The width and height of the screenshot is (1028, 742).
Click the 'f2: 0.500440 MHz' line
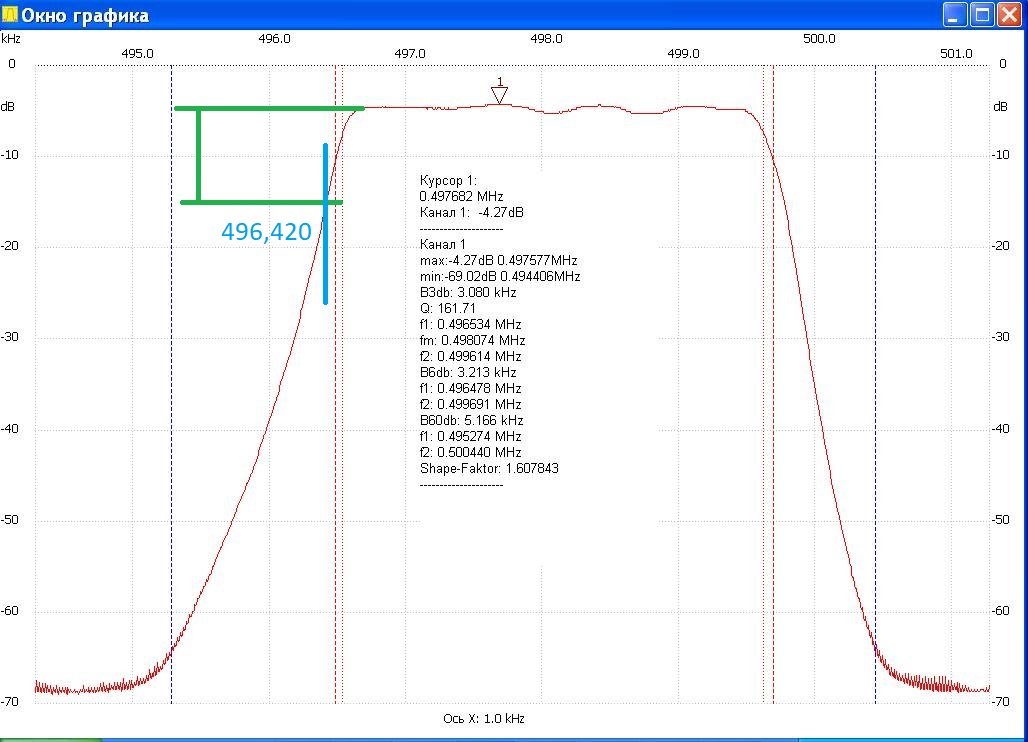click(x=470, y=452)
